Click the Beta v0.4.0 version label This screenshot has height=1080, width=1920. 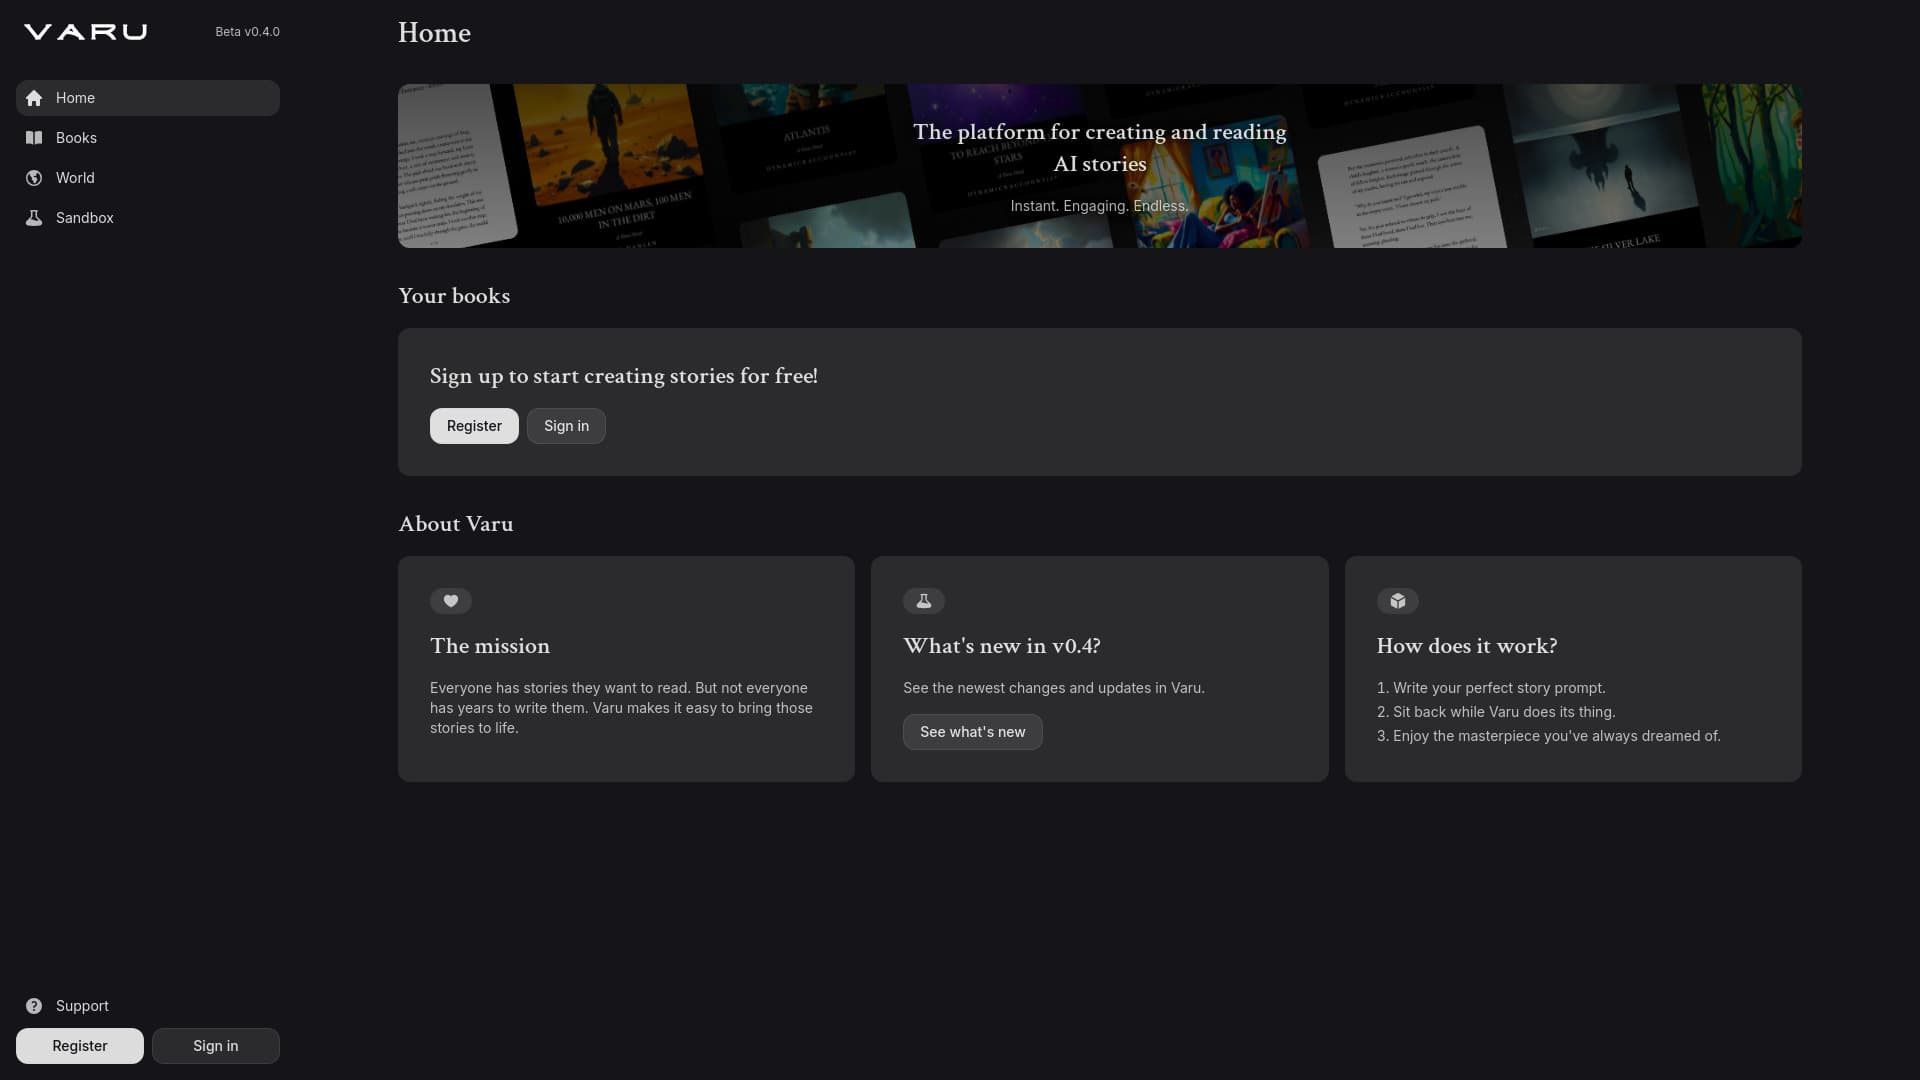pyautogui.click(x=247, y=32)
